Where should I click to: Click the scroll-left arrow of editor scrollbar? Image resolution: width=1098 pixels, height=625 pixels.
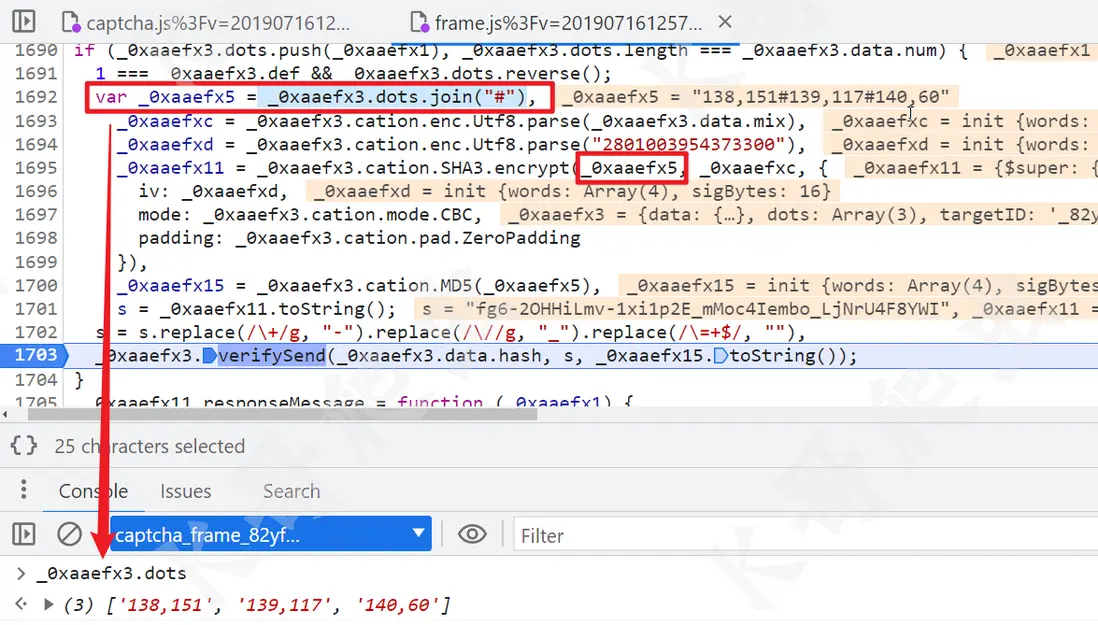tap(5, 414)
